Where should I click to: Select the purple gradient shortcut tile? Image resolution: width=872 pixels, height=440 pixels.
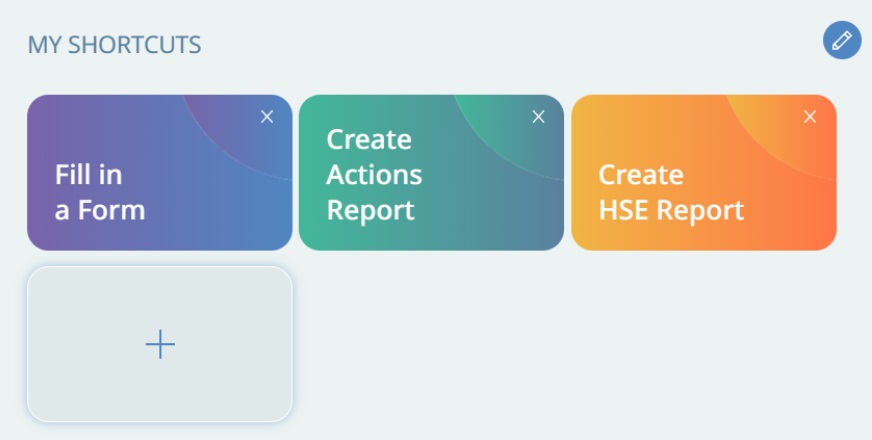pos(160,172)
